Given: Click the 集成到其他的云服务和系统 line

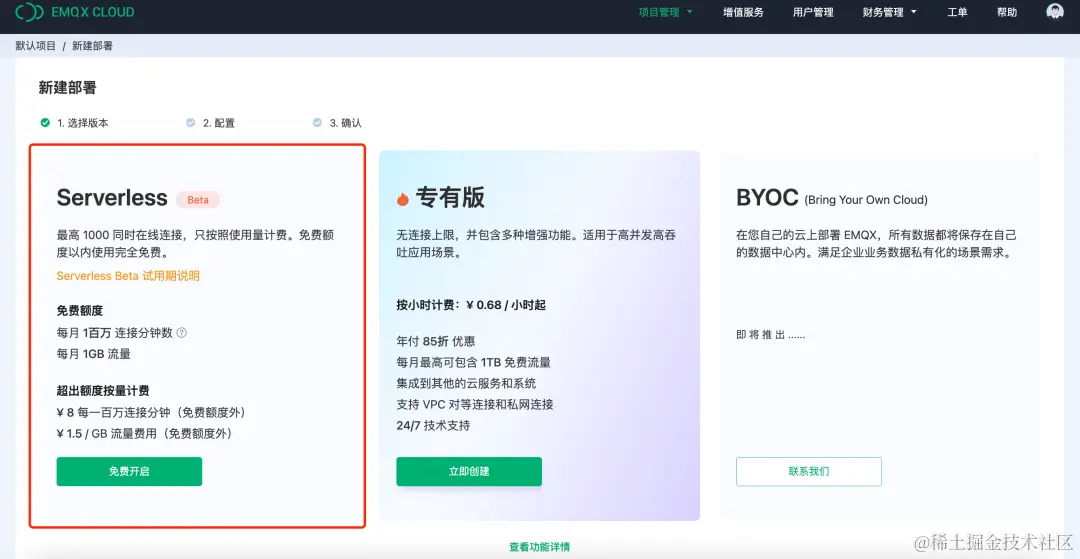Looking at the screenshot, I should coord(466,383).
